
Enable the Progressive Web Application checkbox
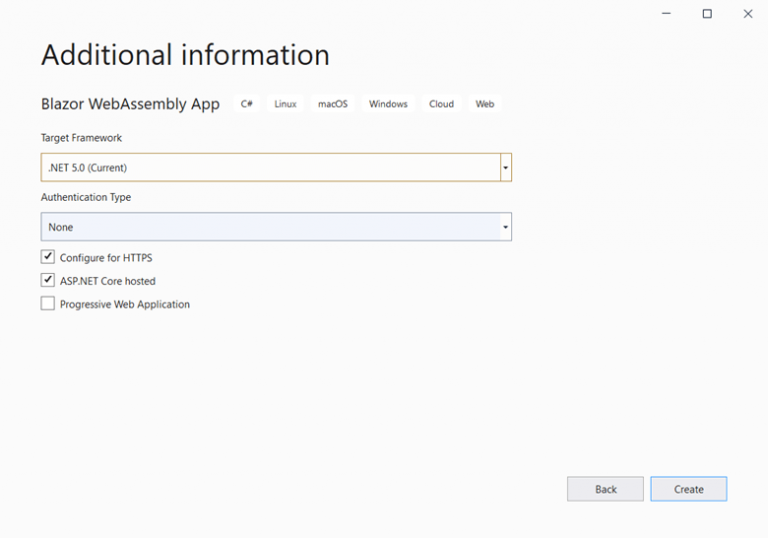tap(48, 304)
